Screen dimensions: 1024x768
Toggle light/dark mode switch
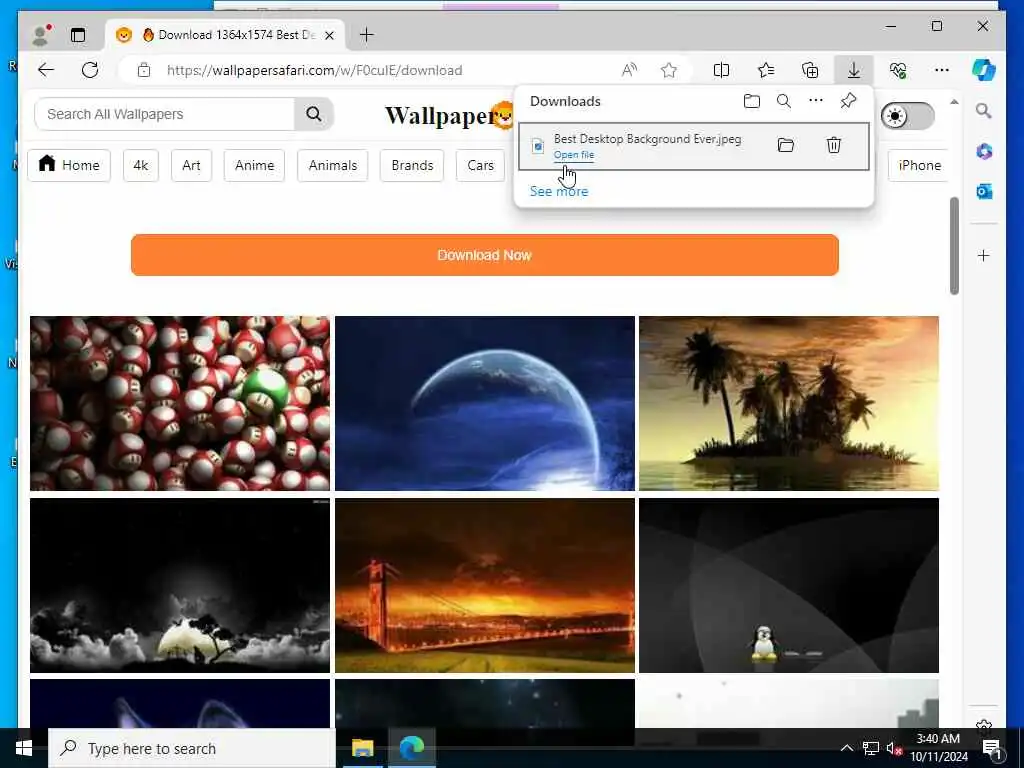[x=907, y=116]
